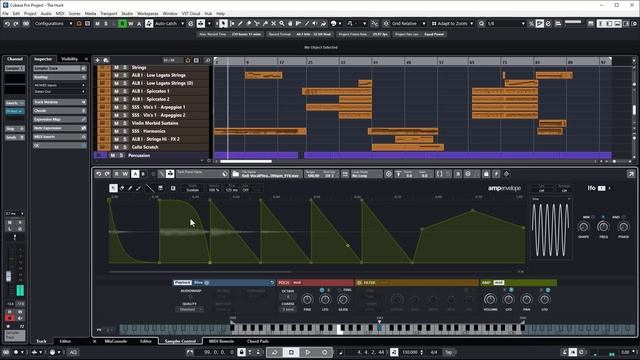Switch to the MixConsole lower zone tab
This screenshot has width=640, height=360.
116,341
